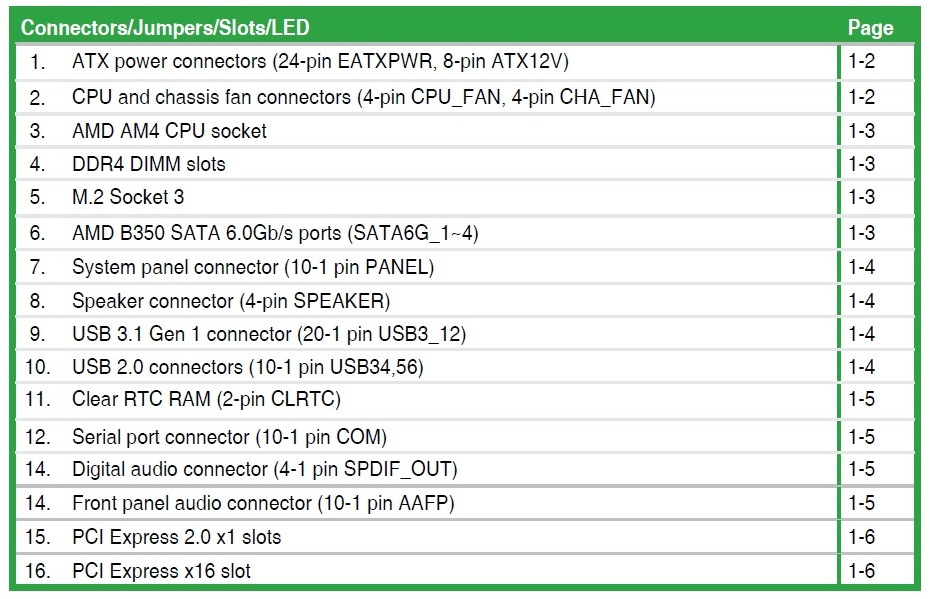The width and height of the screenshot is (935, 599).
Task: Click page number 1-6 for PCI Express x16 slot
Action: (861, 571)
